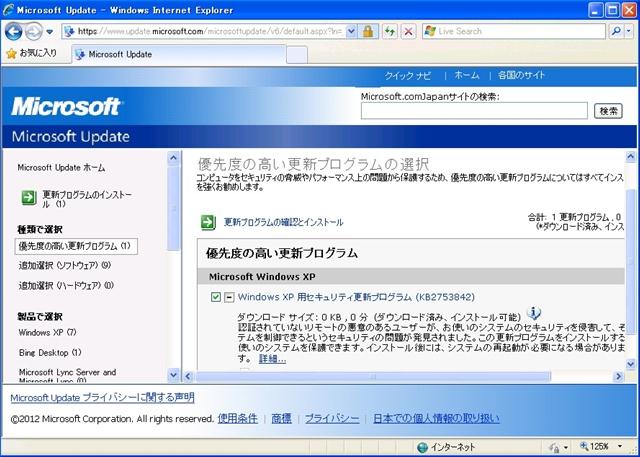
Task: Click the page icon in the address bar
Action: tap(69, 31)
